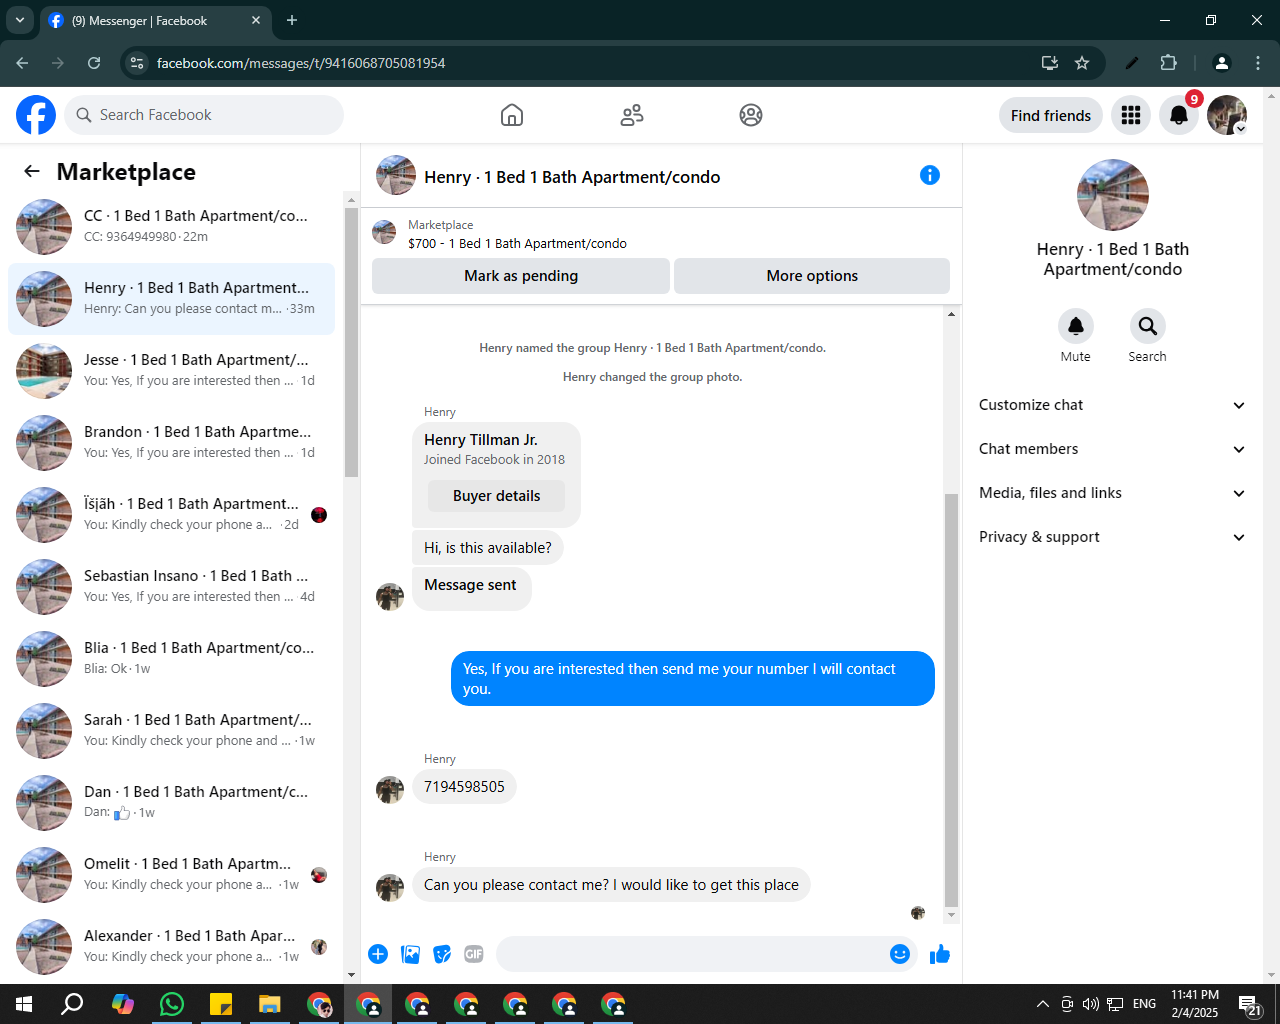Open Alexander apartment conversation
The width and height of the screenshot is (1280, 1024).
tap(172, 947)
